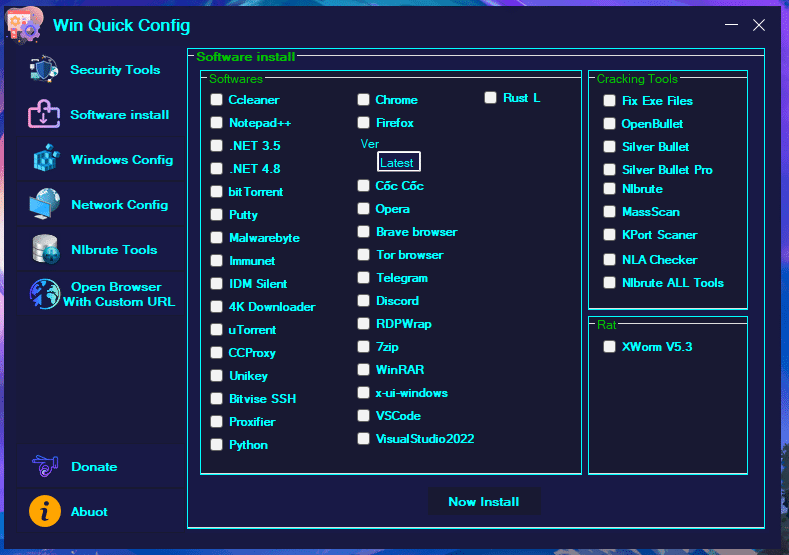Tick the Bitvise SSH checkbox
The width and height of the screenshot is (789, 555).
click(x=216, y=399)
